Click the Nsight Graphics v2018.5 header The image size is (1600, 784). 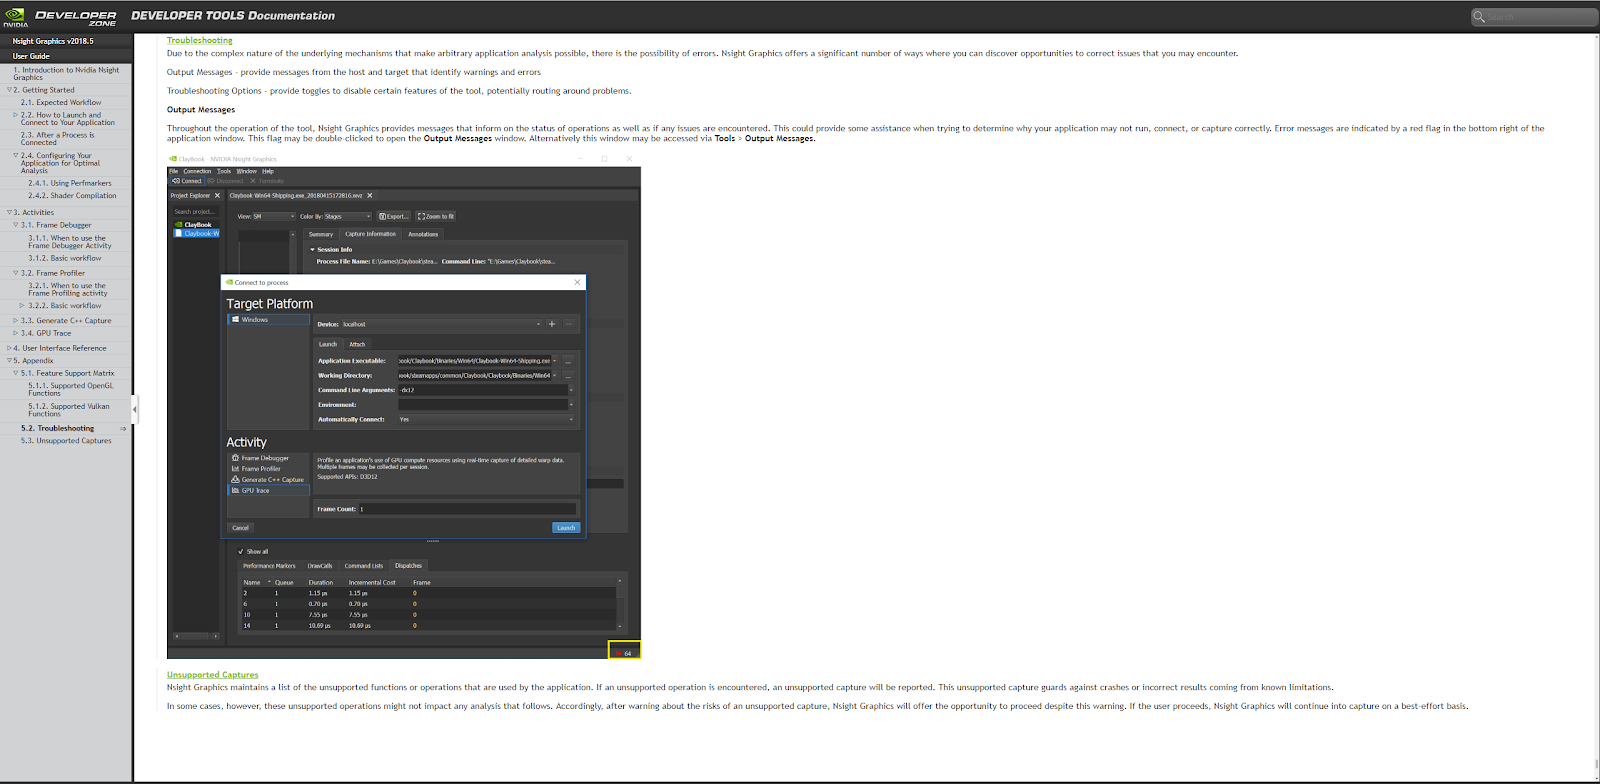[53, 41]
